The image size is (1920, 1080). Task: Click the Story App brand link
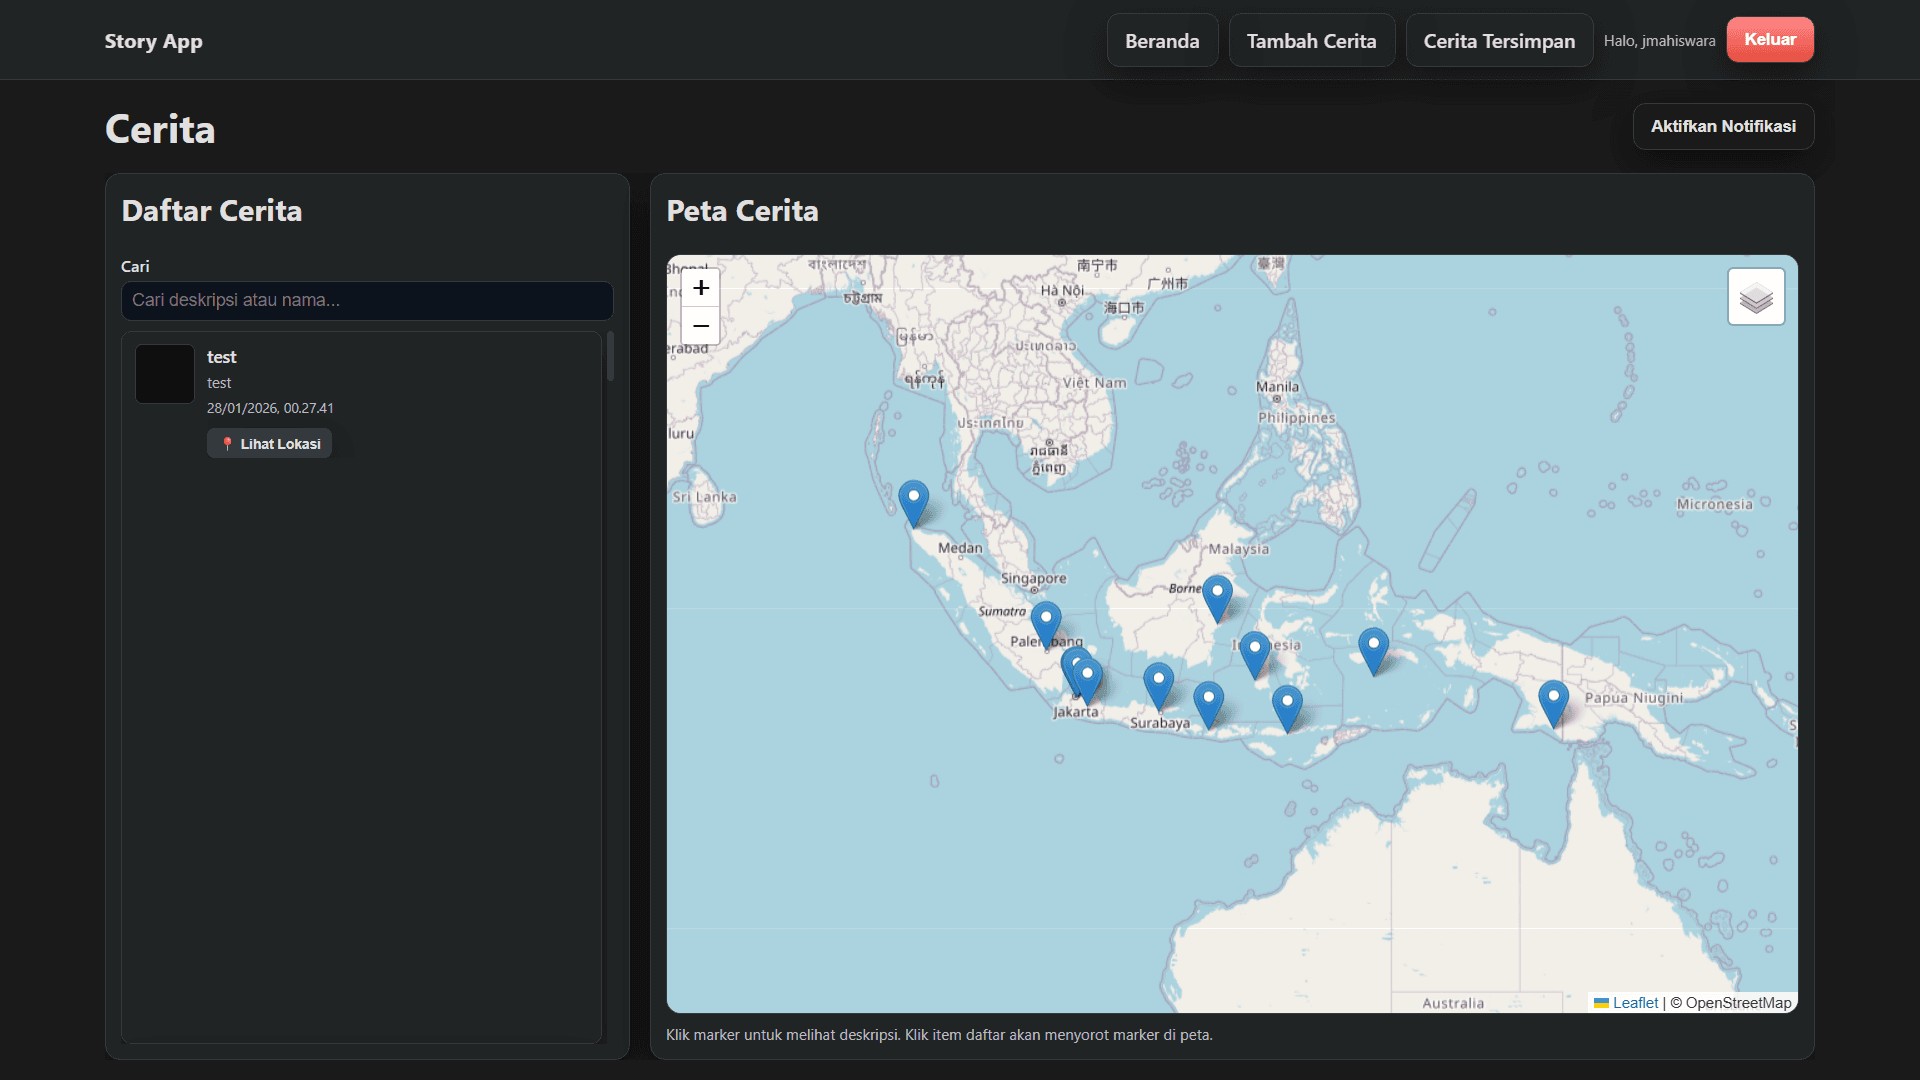pyautogui.click(x=154, y=41)
